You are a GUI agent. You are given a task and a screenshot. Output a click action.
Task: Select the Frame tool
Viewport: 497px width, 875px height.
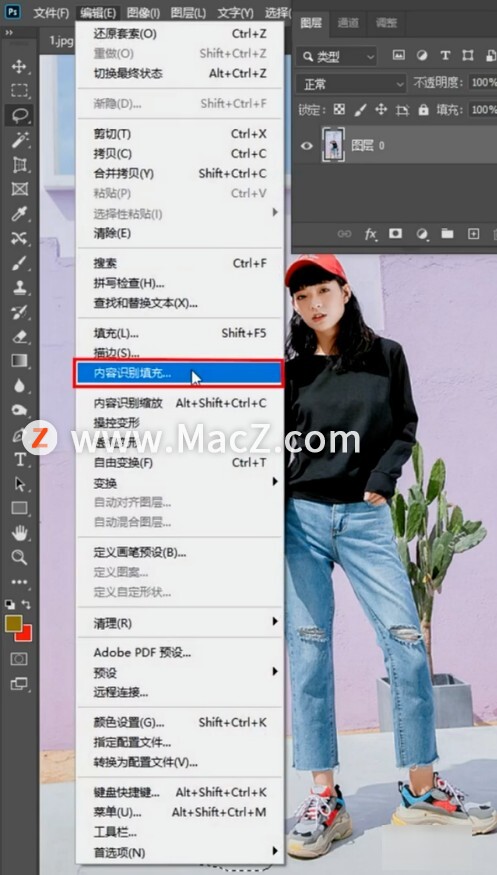19,189
